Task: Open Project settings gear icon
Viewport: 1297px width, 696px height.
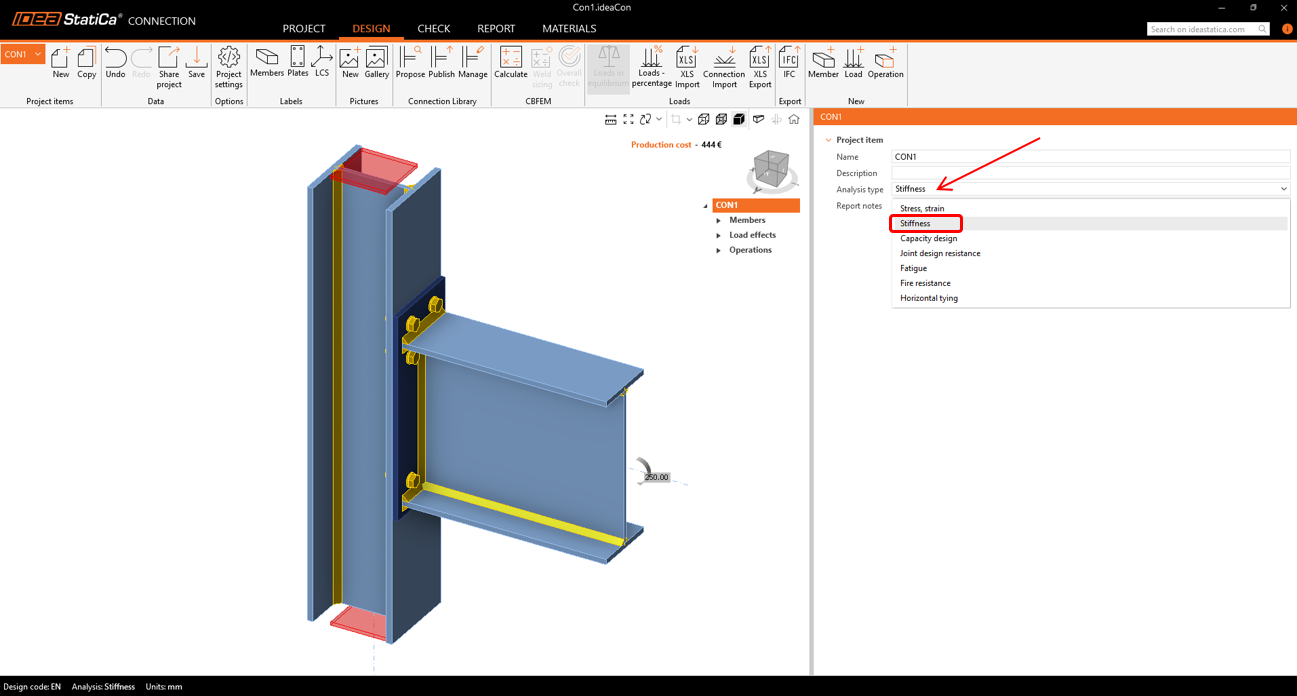Action: point(229,66)
